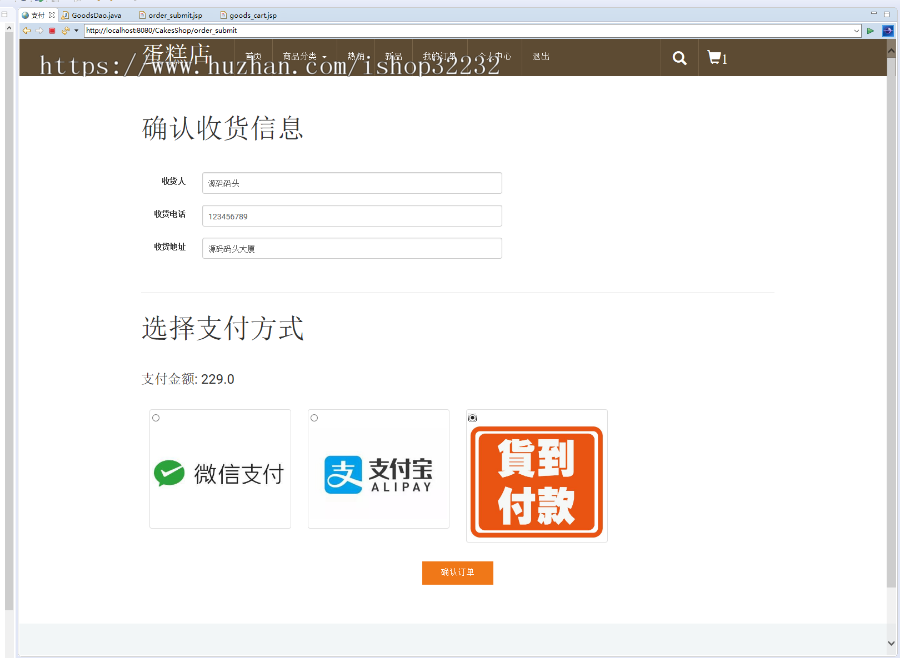The height and width of the screenshot is (658, 900).
Task: Click the shopping cart icon showing 1 item
Action: pos(714,57)
